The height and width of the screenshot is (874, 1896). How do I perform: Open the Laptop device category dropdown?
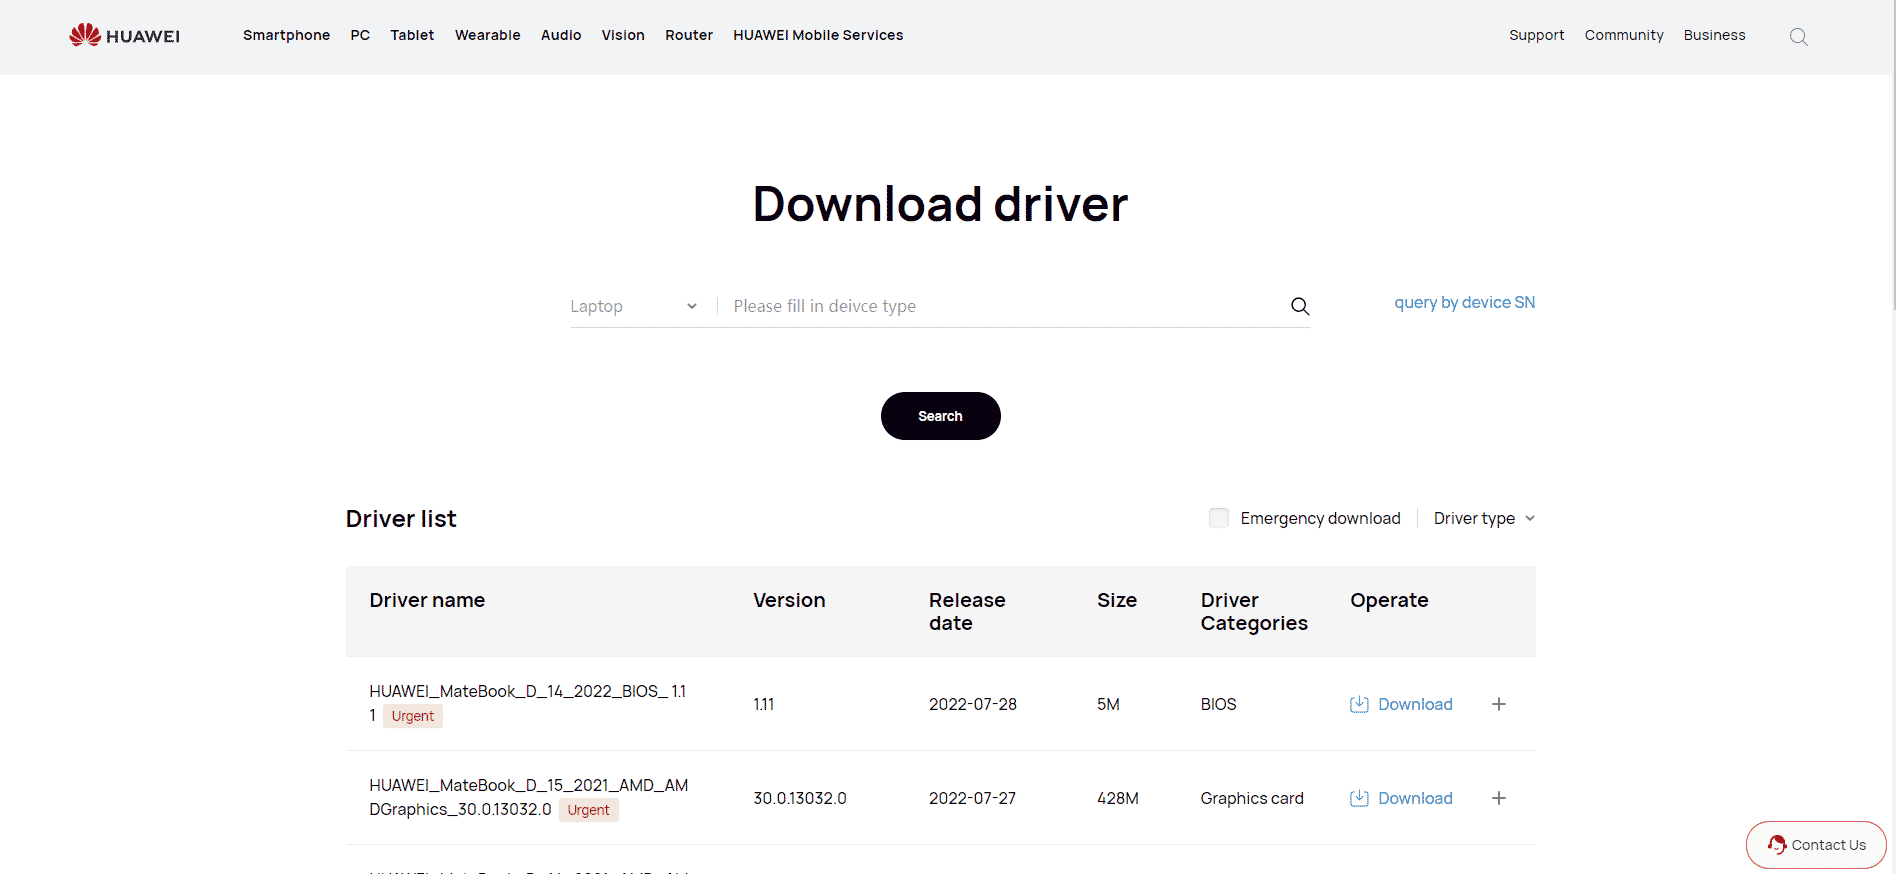634,306
